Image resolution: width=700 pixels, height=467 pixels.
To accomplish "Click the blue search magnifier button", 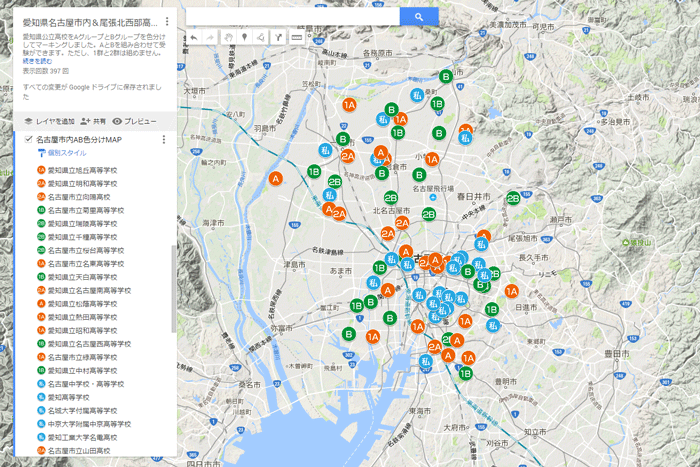I will point(418,17).
